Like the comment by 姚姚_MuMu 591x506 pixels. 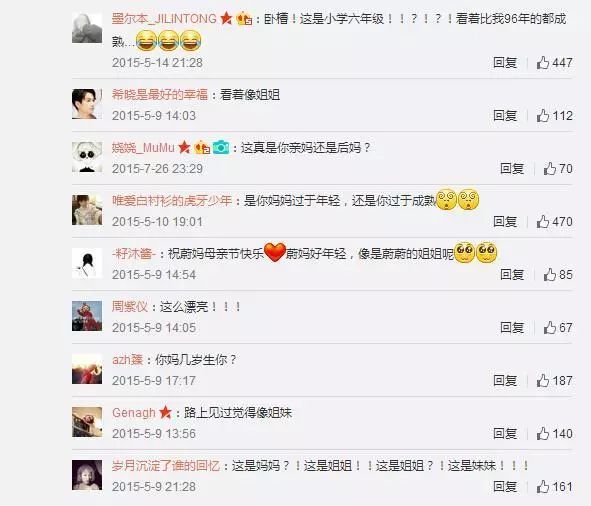550,169
